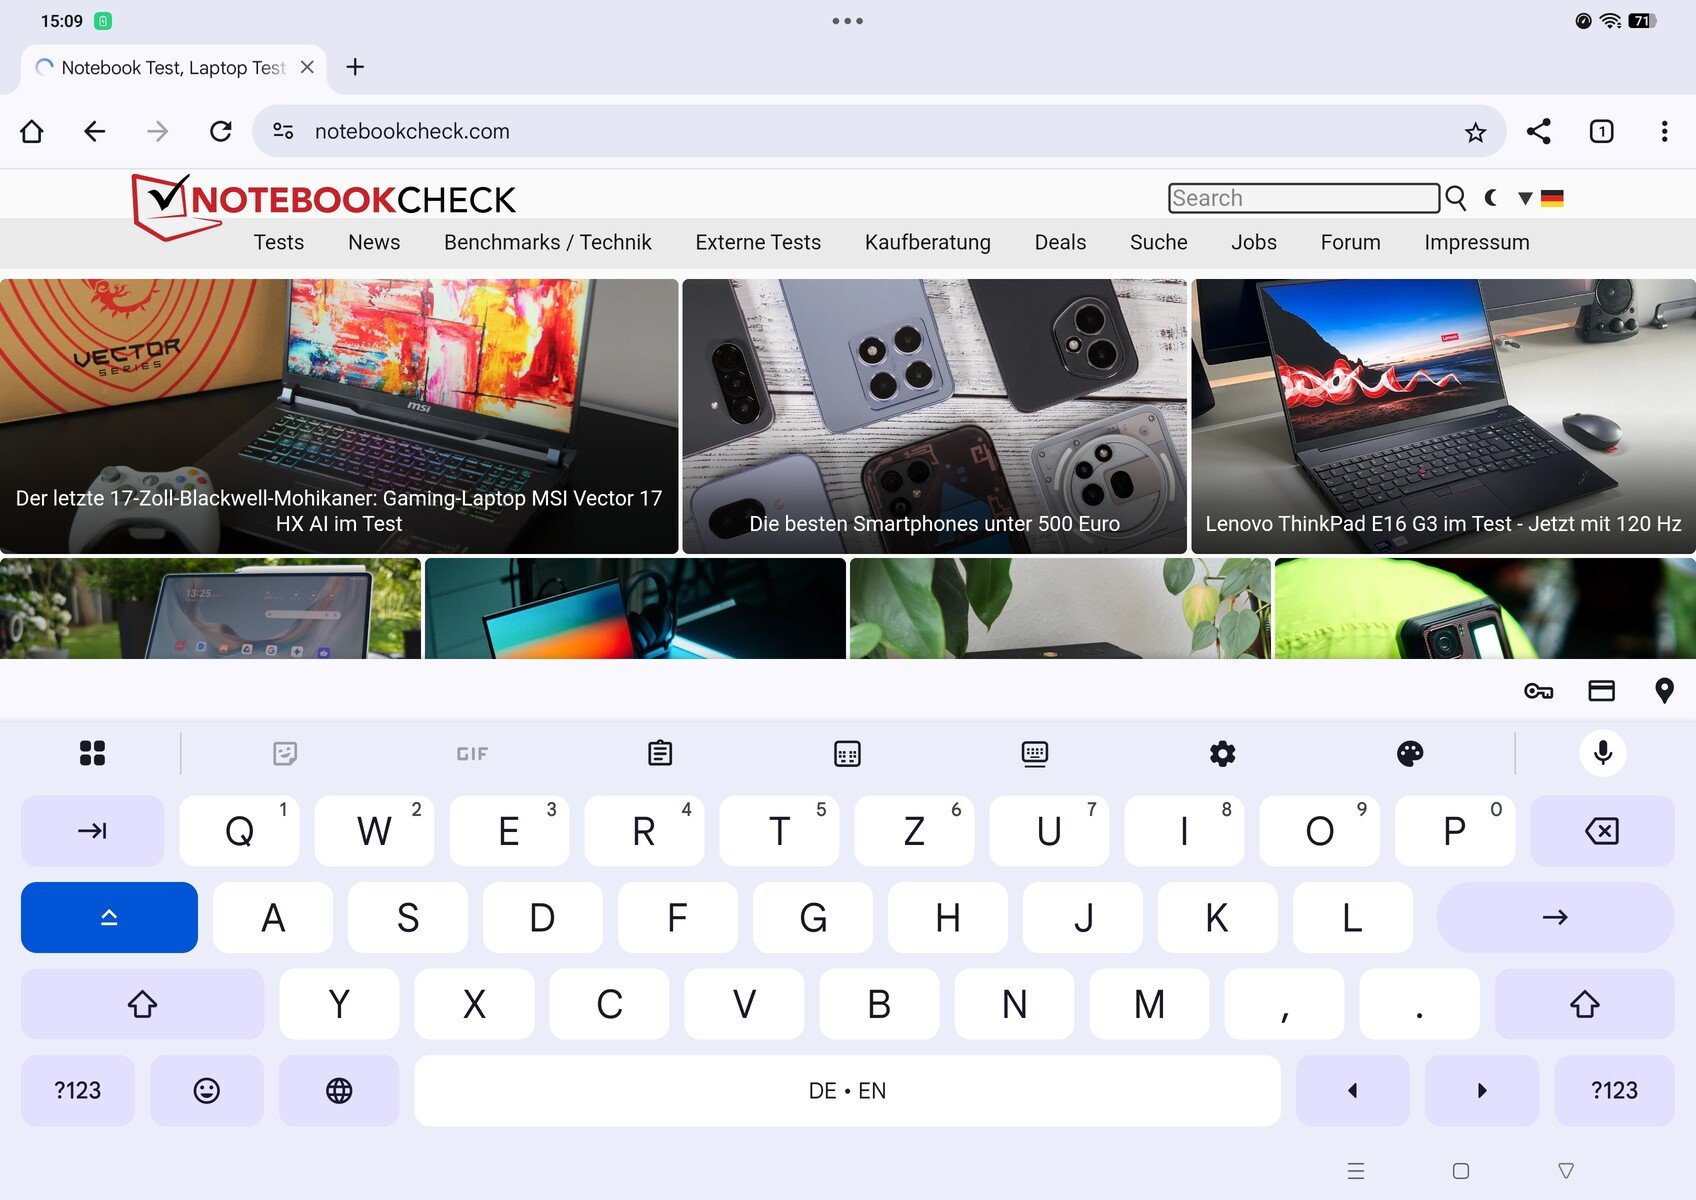Open Externe Tests menu
The height and width of the screenshot is (1200, 1696).
[758, 242]
